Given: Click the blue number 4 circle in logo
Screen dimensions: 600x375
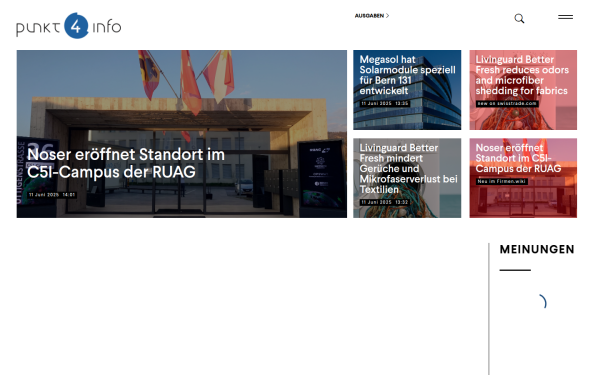Looking at the screenshot, I should click(77, 26).
